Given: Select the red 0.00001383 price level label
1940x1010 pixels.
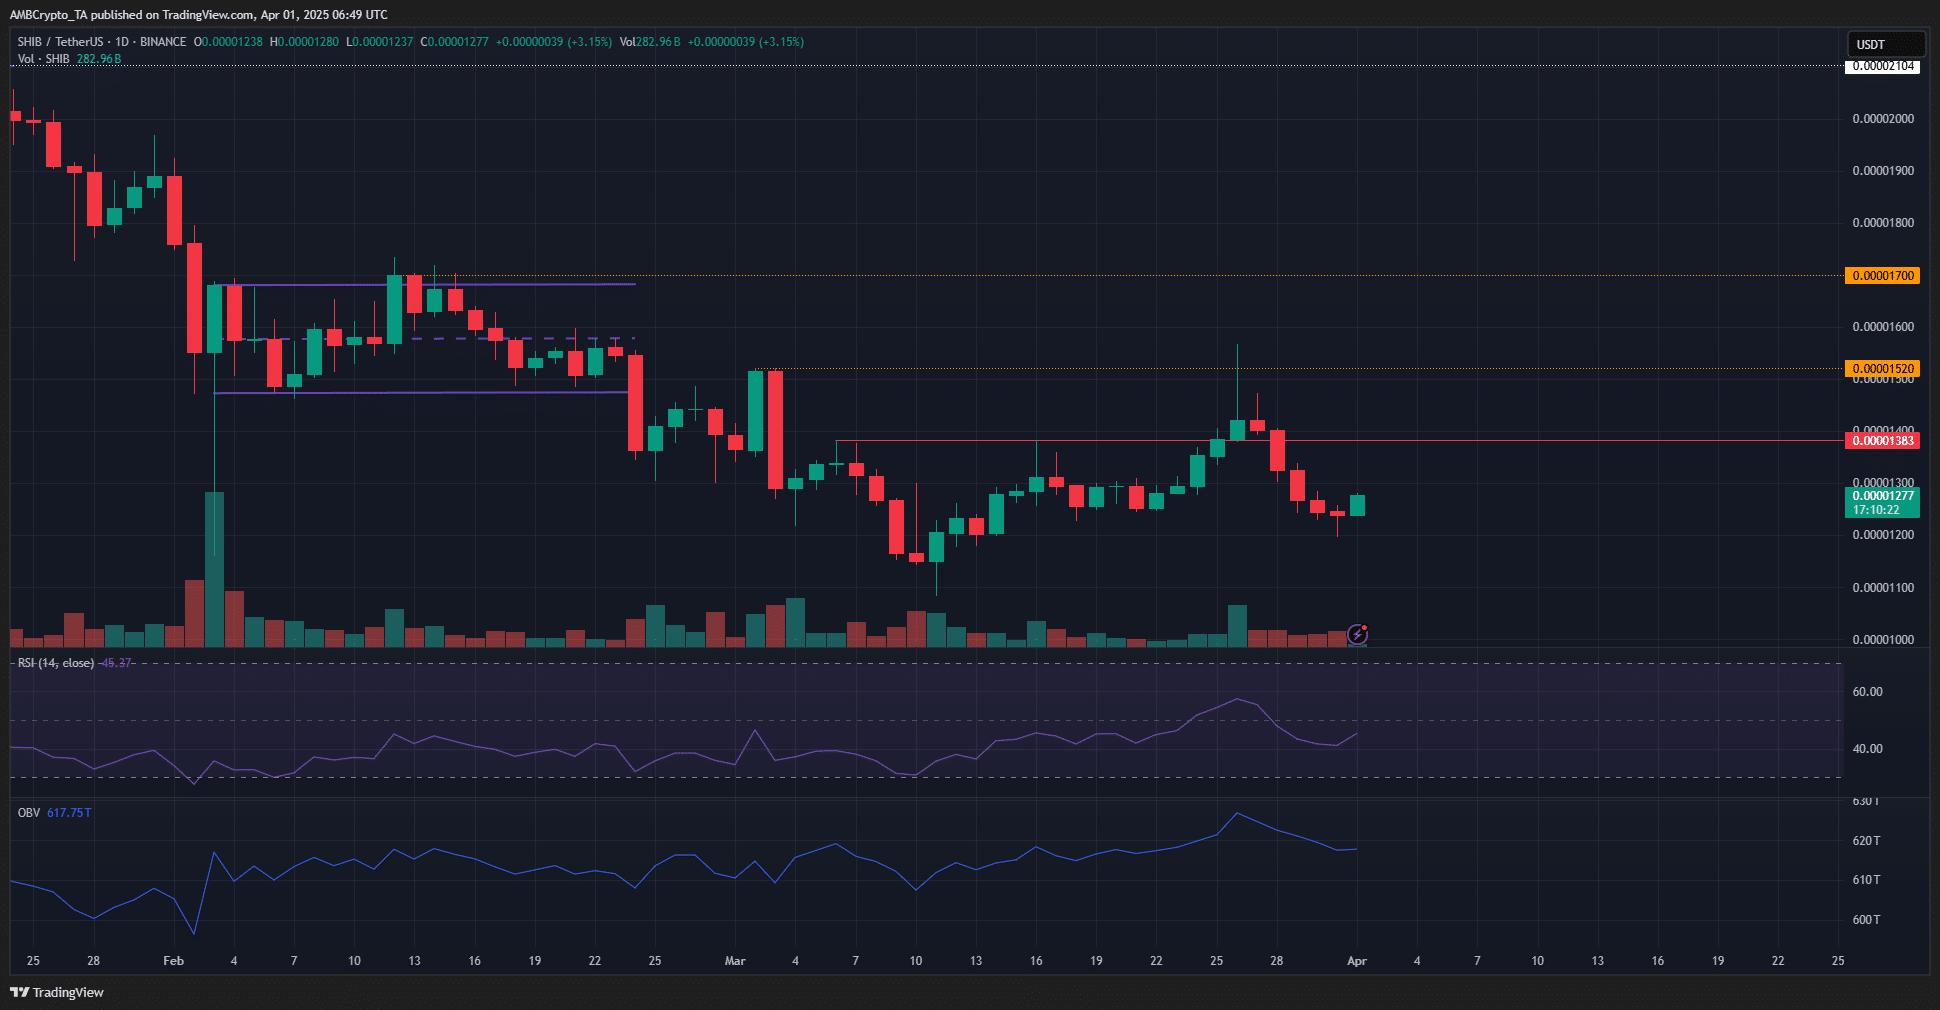Looking at the screenshot, I should 1881,441.
